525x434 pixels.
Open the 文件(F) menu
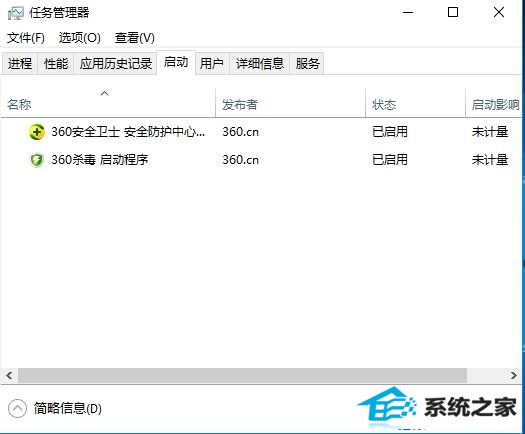point(26,38)
